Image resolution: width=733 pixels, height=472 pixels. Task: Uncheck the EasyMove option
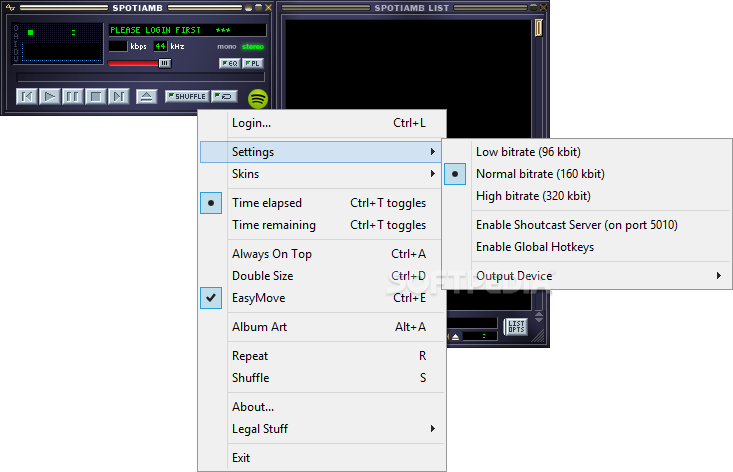coord(321,298)
